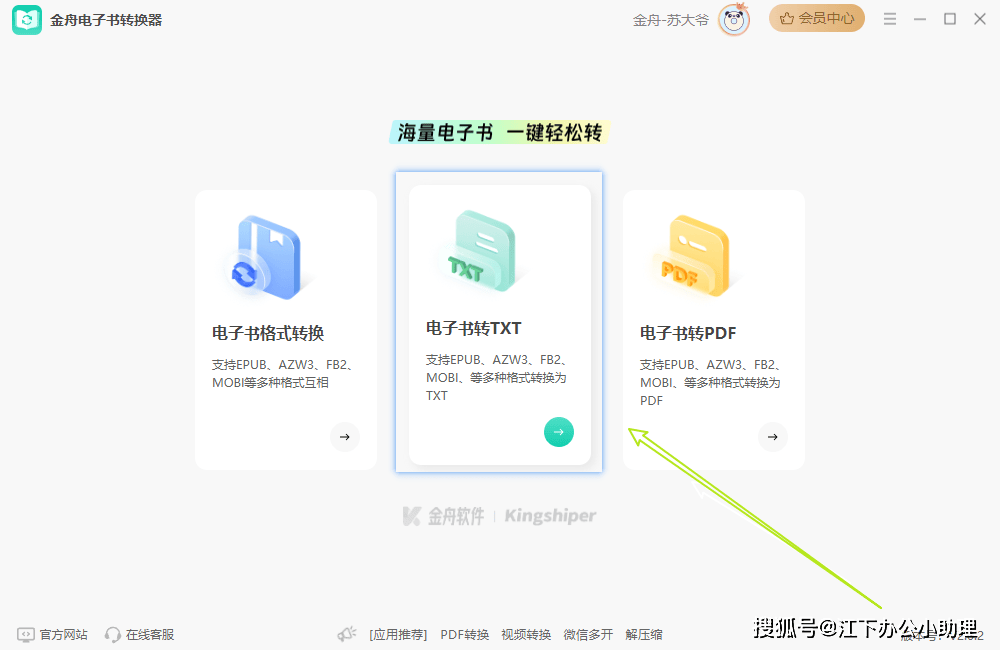Click the 金舟电子书转换器 app title
The image size is (1000, 650).
[107, 20]
